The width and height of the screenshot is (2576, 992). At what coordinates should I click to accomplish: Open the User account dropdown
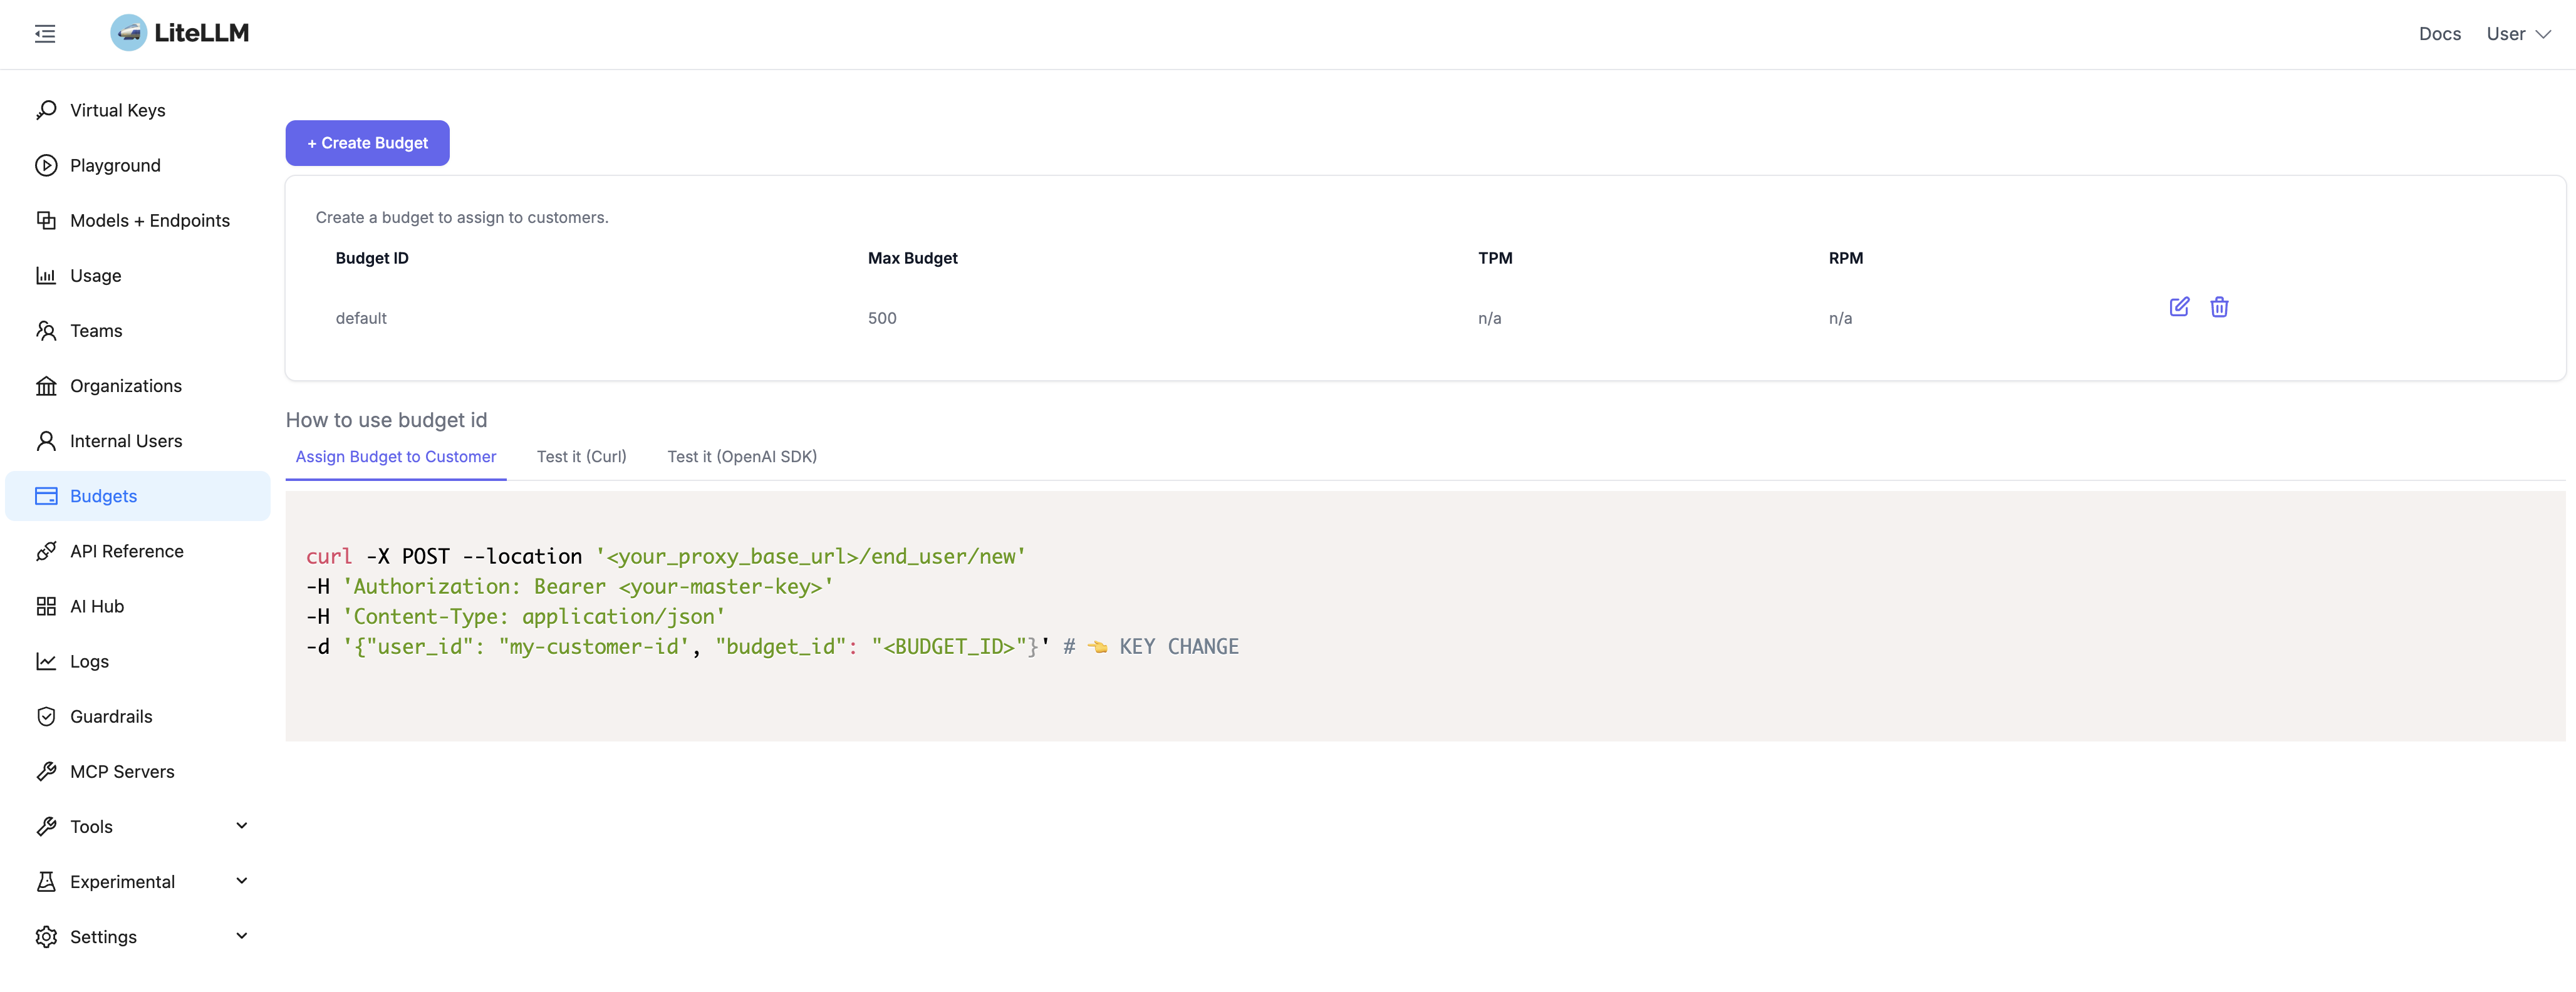coord(2518,34)
